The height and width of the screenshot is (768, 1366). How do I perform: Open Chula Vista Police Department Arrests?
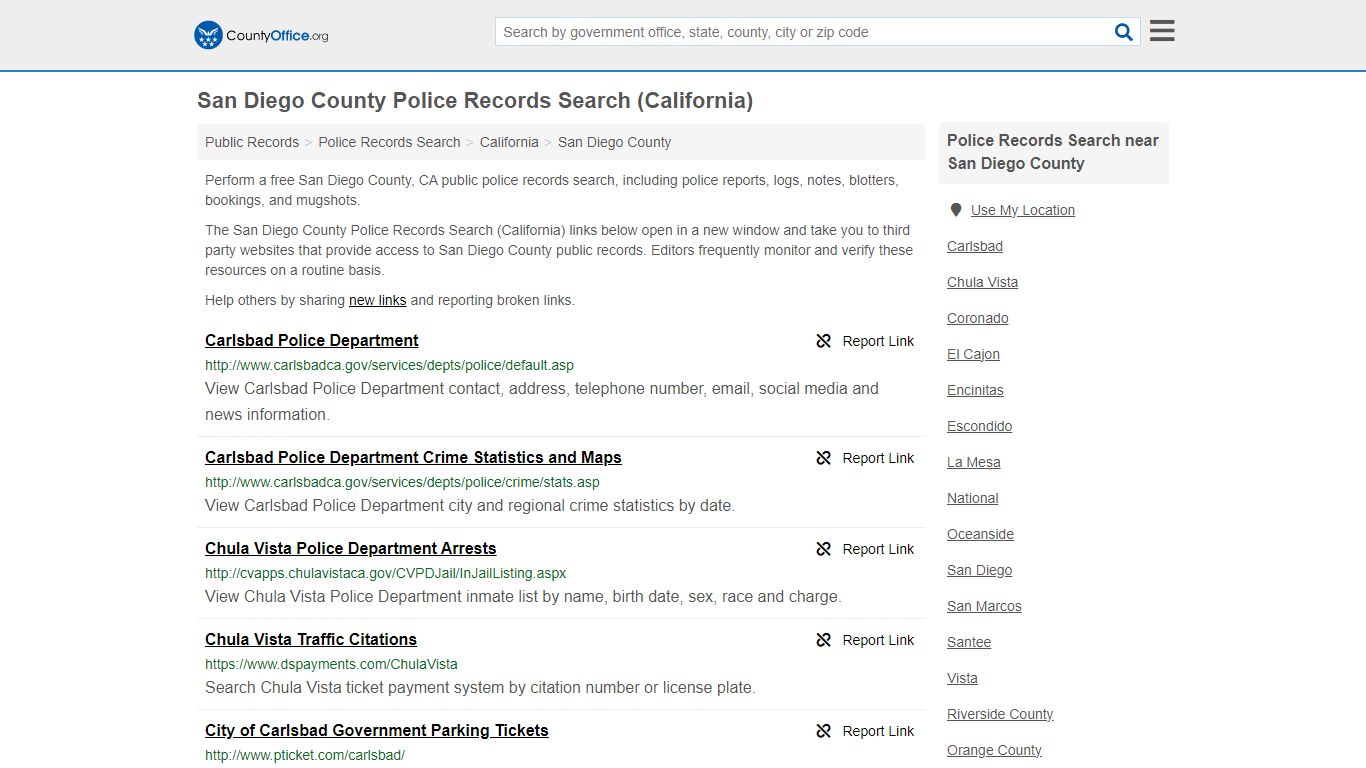pos(351,548)
